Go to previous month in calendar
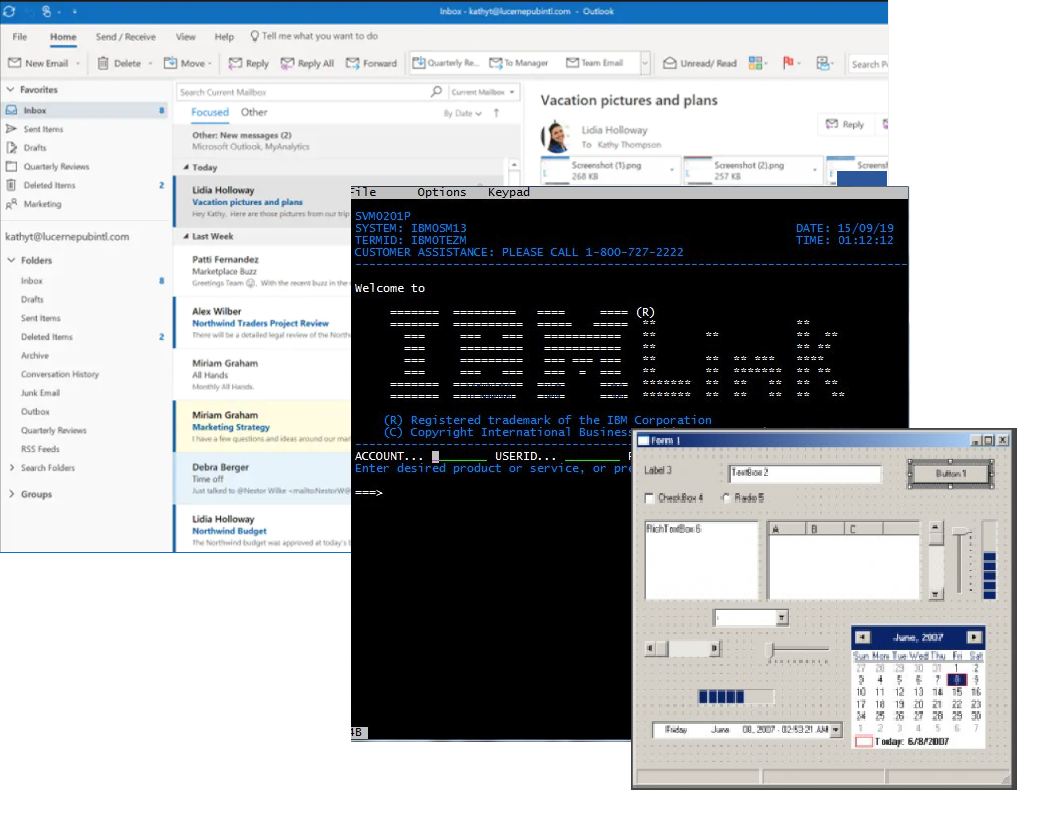This screenshot has width=1043, height=814. click(x=863, y=637)
